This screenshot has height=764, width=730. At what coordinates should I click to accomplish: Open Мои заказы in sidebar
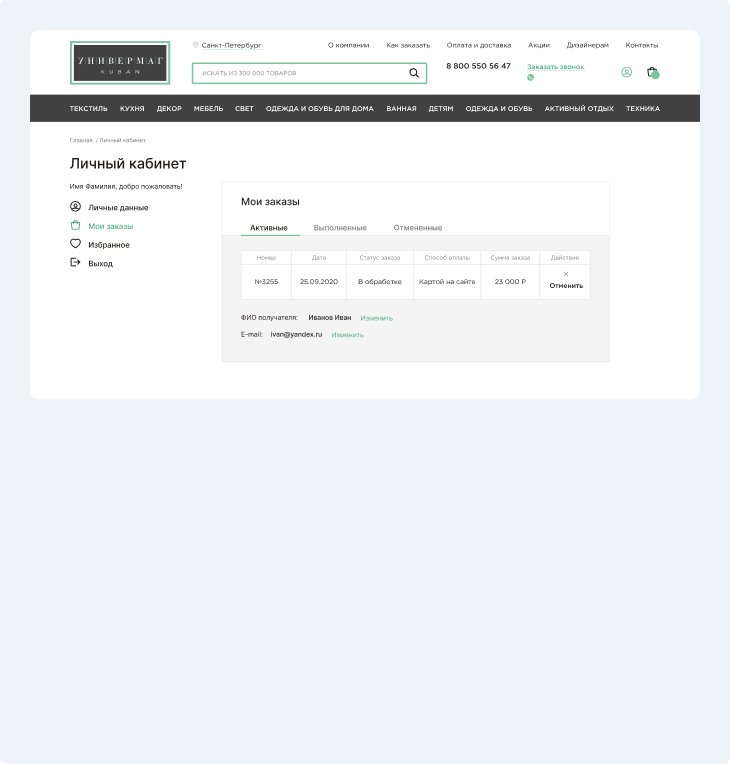pyautogui.click(x=111, y=226)
